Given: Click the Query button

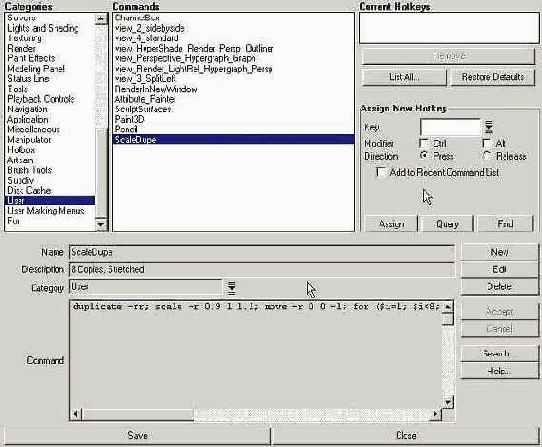Looking at the screenshot, I should pos(447,224).
